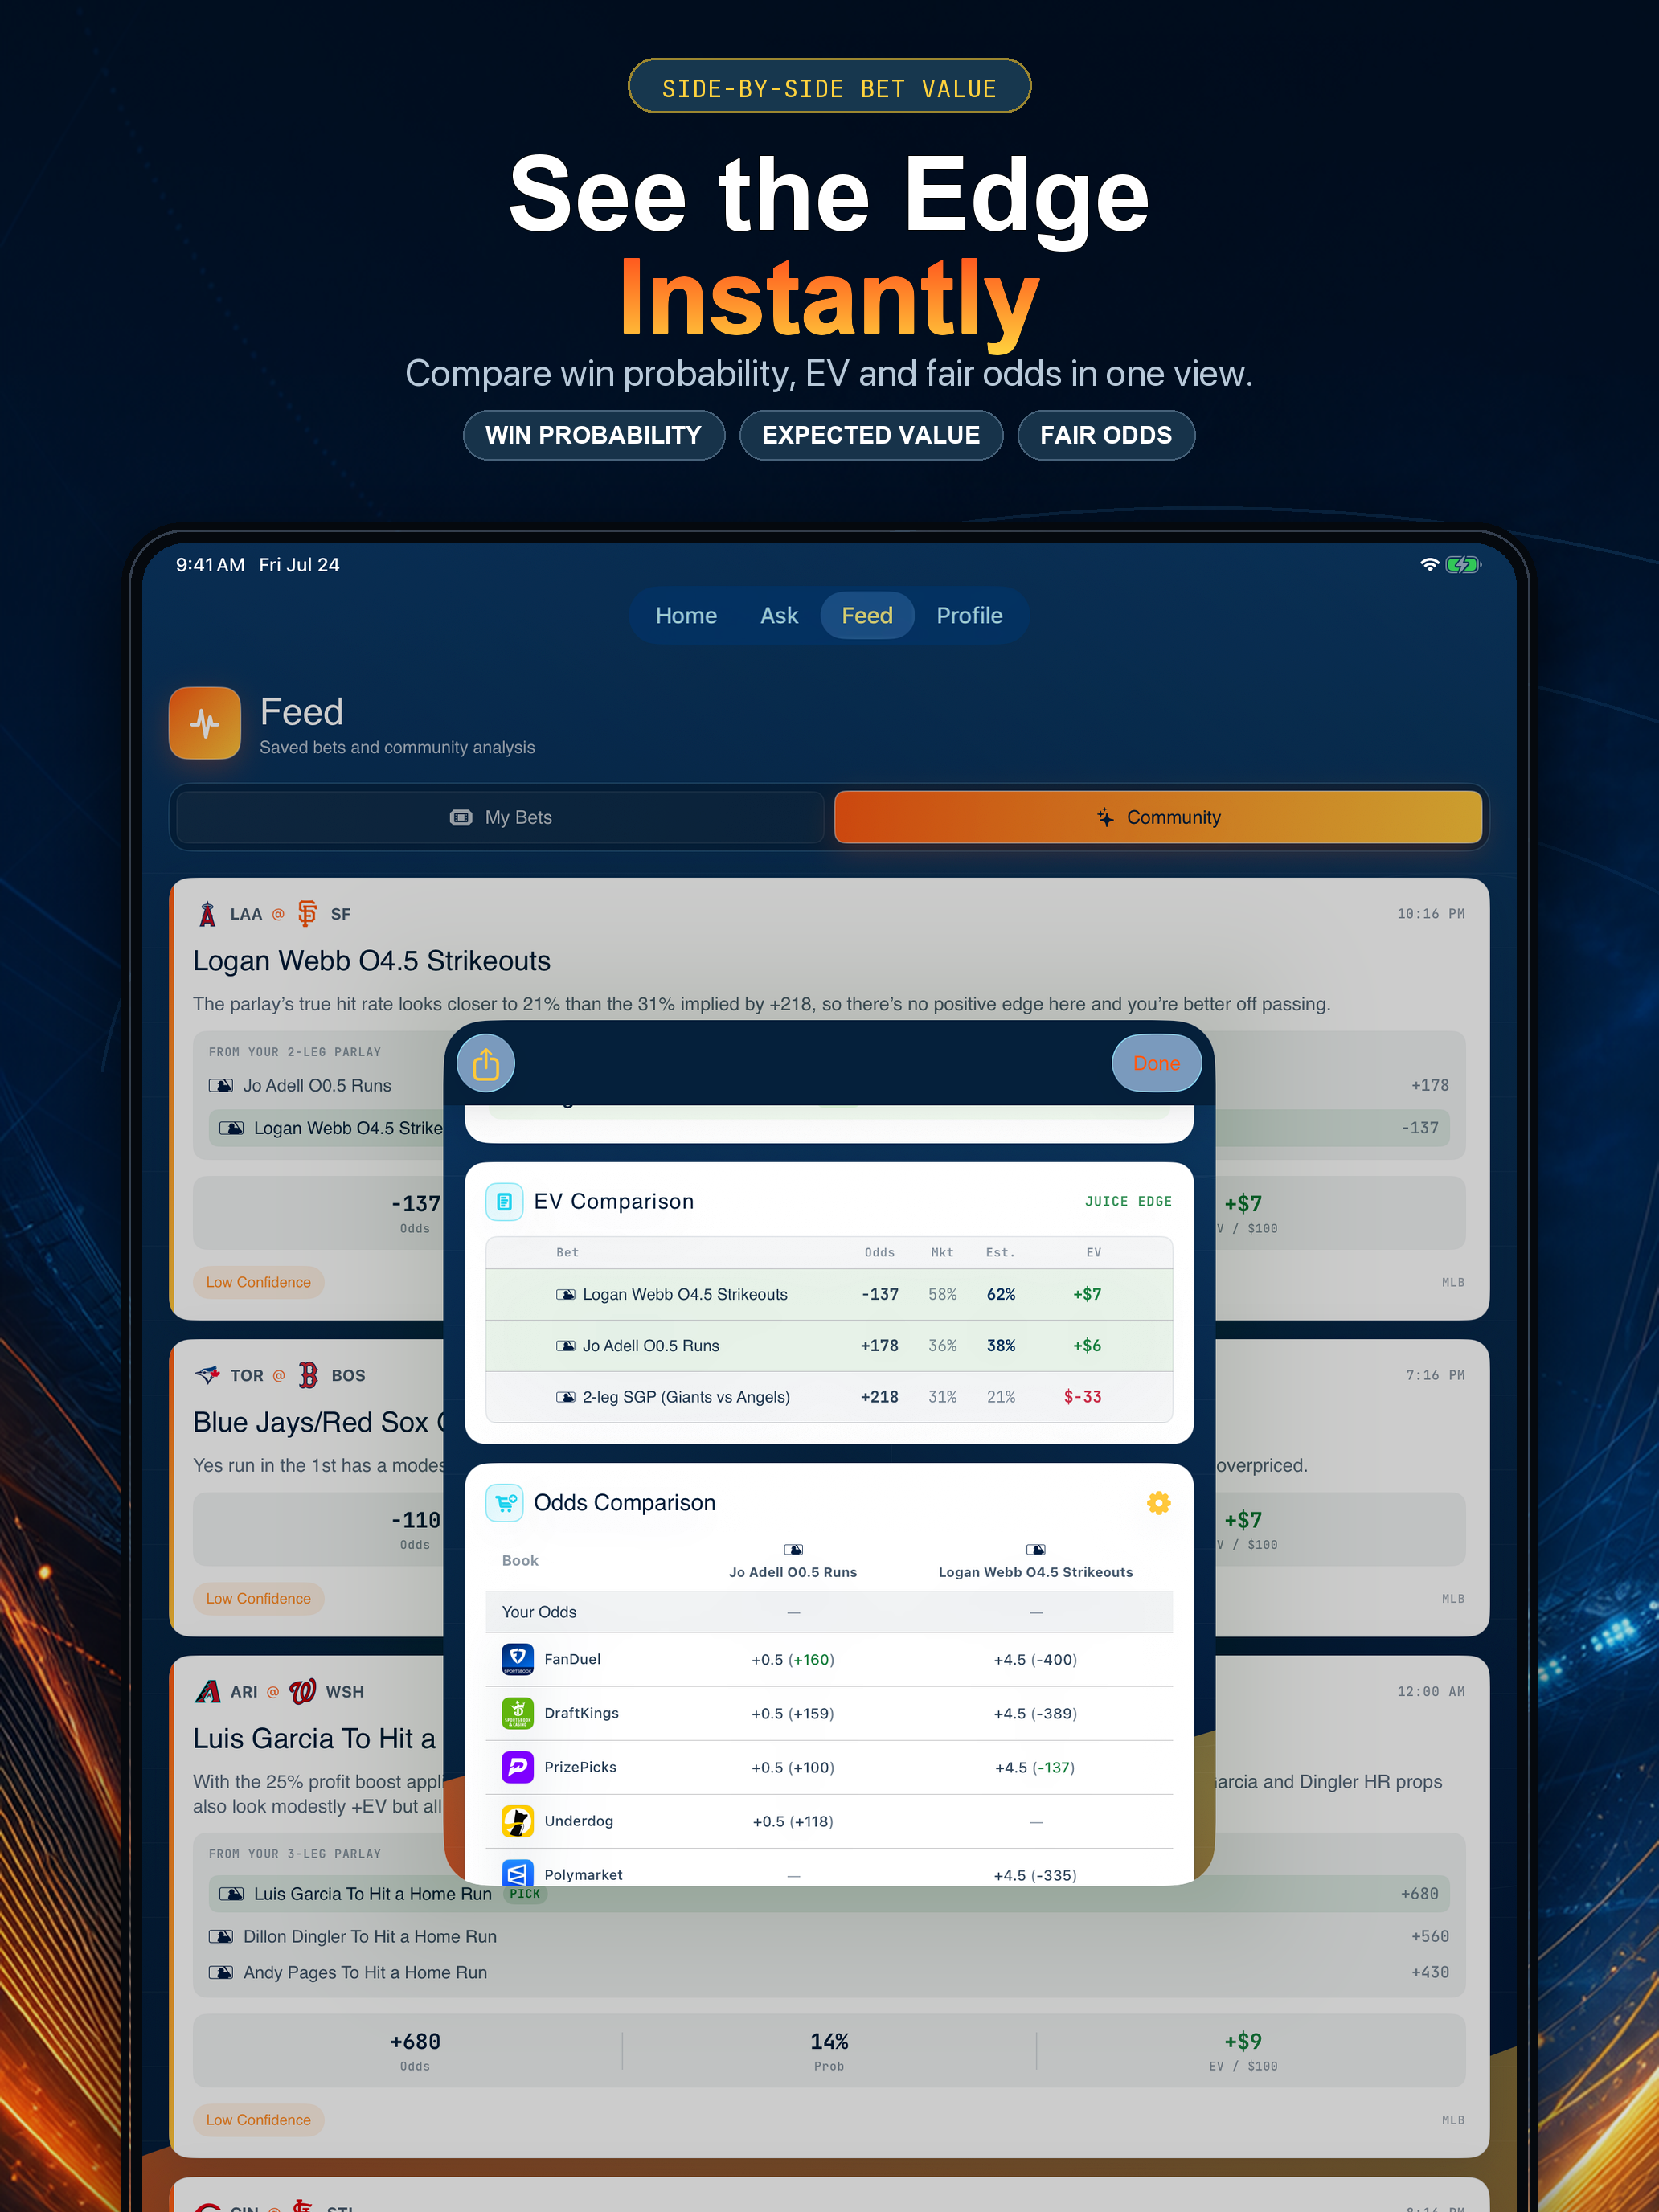Tap the Odds Comparison cart icon
The image size is (1659, 2212).
click(504, 1503)
